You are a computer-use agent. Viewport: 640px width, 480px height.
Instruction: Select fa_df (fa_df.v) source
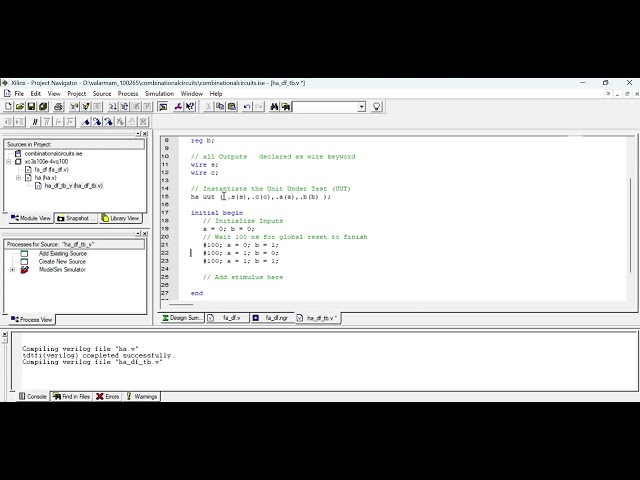[51, 170]
